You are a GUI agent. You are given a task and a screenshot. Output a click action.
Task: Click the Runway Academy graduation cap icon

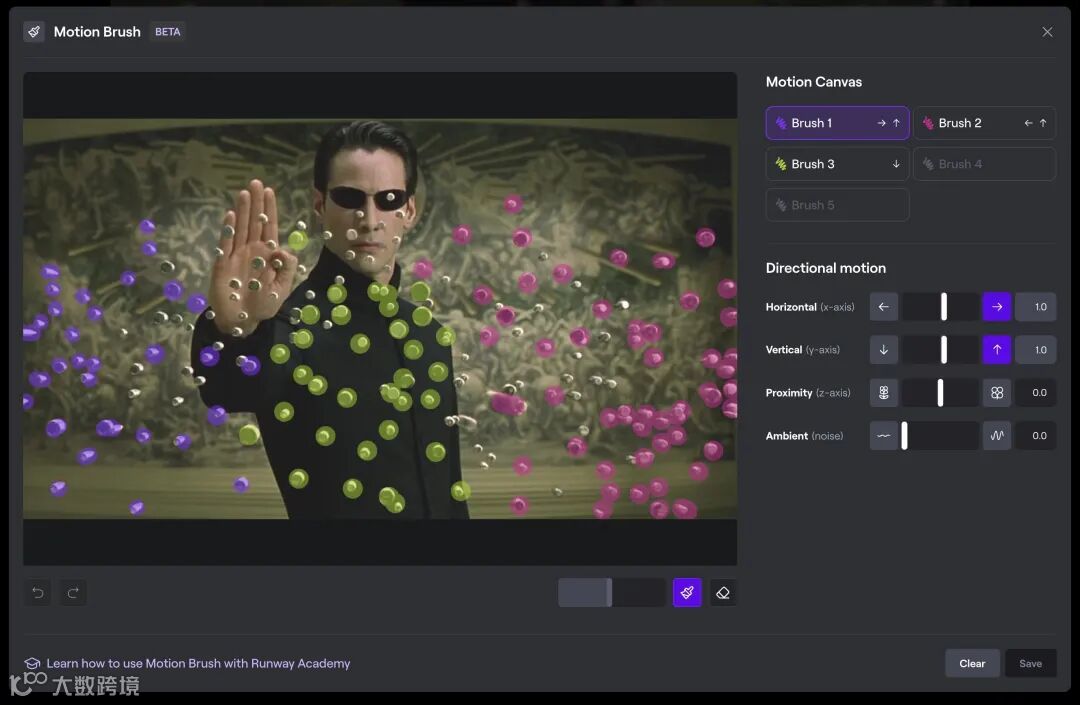pyautogui.click(x=32, y=664)
